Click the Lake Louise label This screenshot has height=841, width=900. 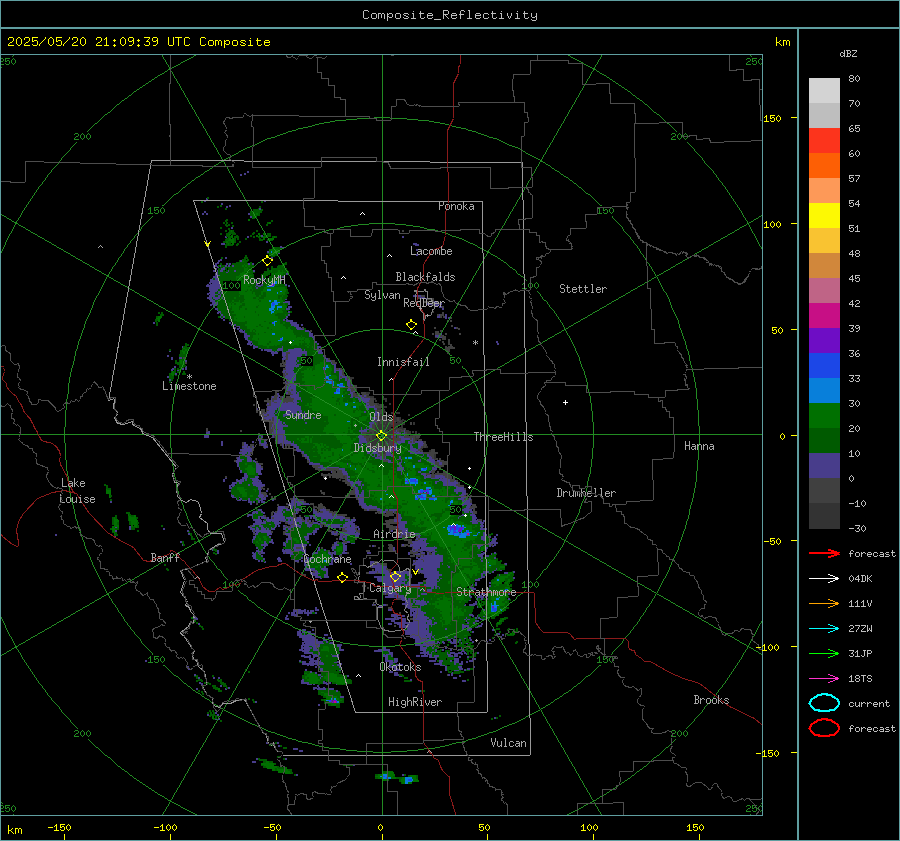(78, 491)
